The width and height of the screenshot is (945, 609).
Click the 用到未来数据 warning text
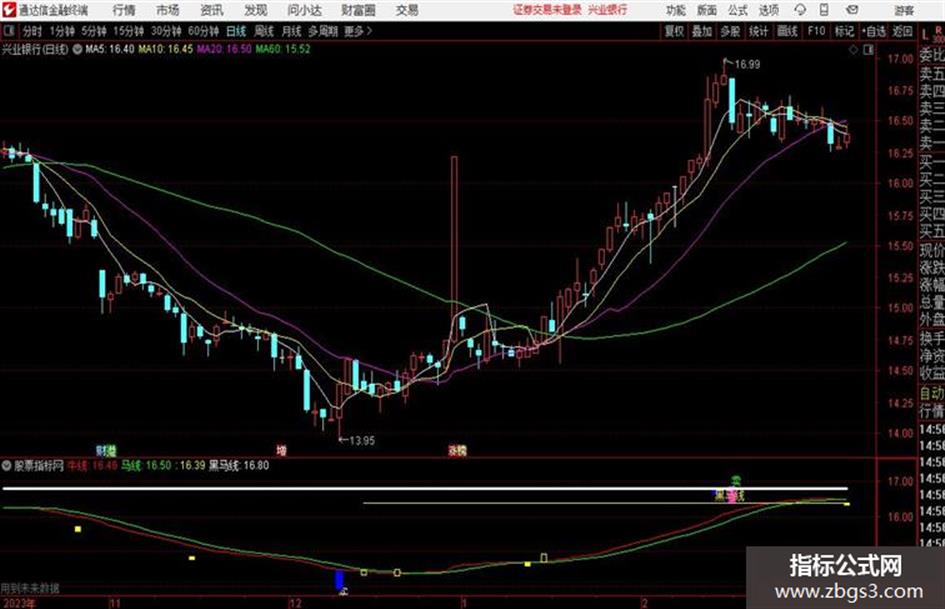tap(30, 588)
